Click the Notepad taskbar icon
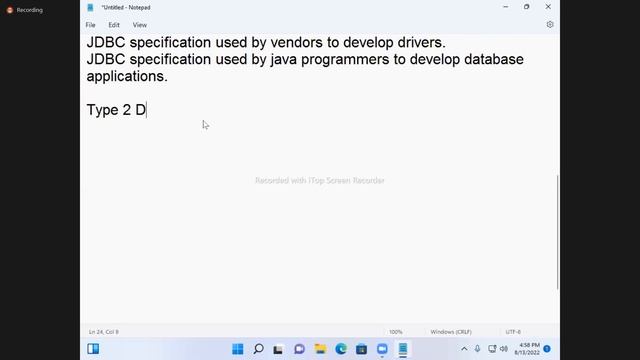Viewport: 640px width, 360px height. [403, 349]
